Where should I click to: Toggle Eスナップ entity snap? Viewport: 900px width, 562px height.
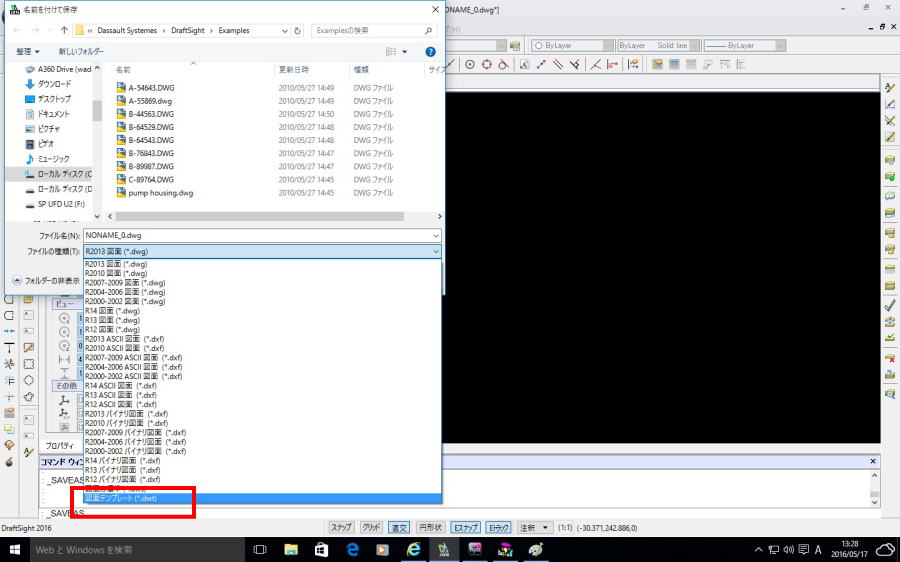[x=465, y=528]
